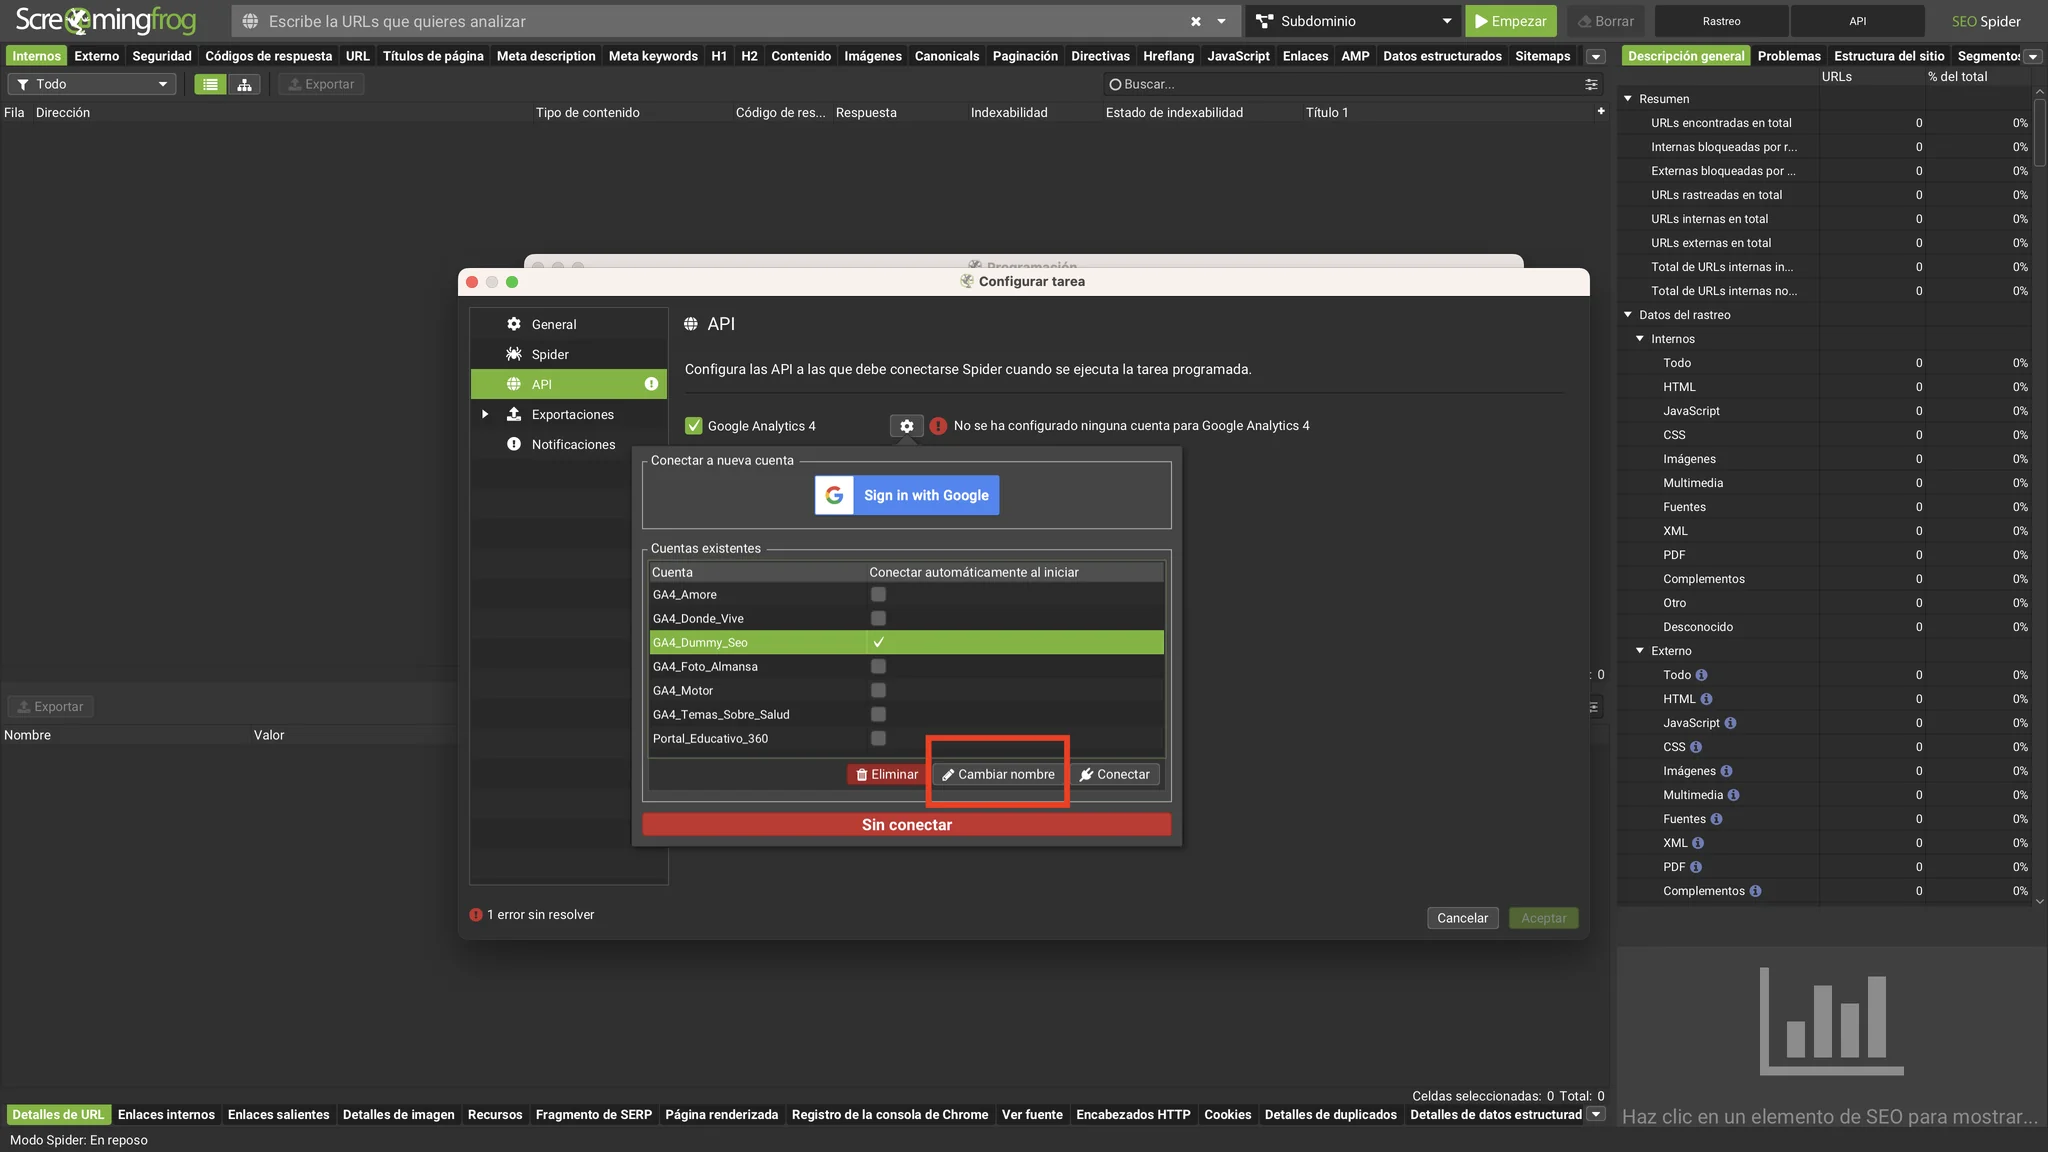This screenshot has height=1152, width=2048.
Task: Click the info icon next to Externo Todo
Action: (1701, 675)
